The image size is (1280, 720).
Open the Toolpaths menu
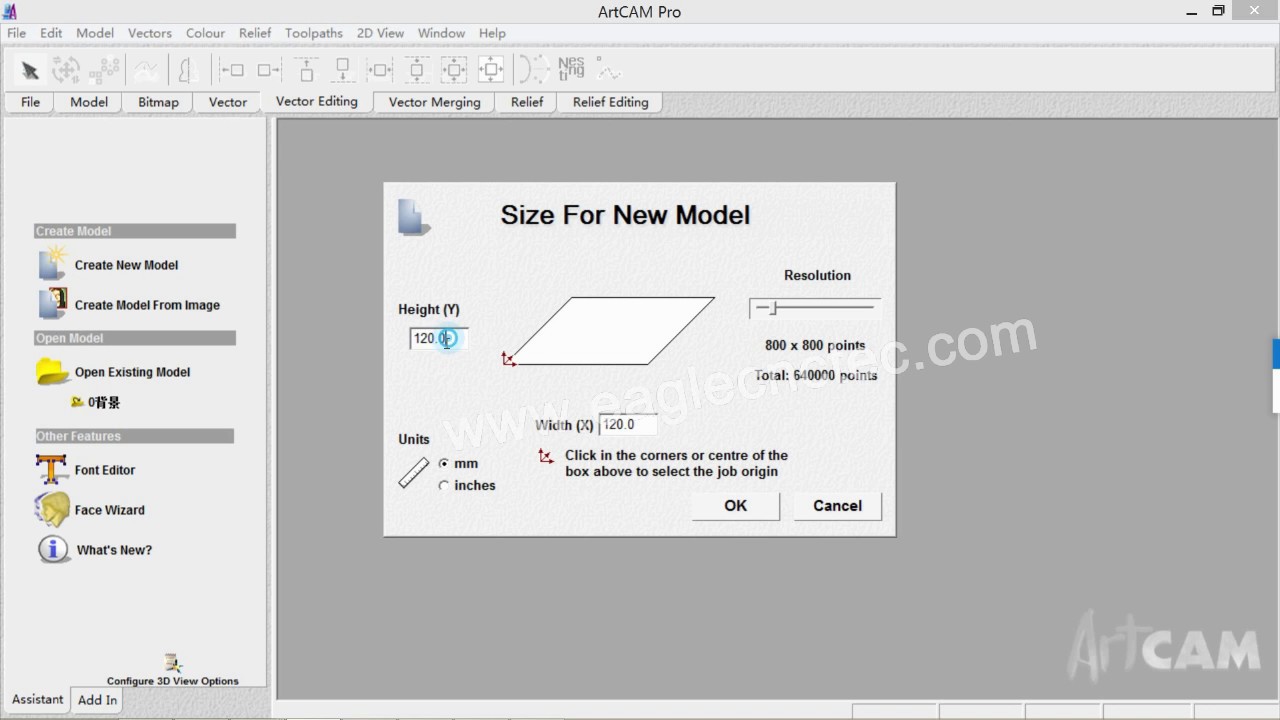314,33
